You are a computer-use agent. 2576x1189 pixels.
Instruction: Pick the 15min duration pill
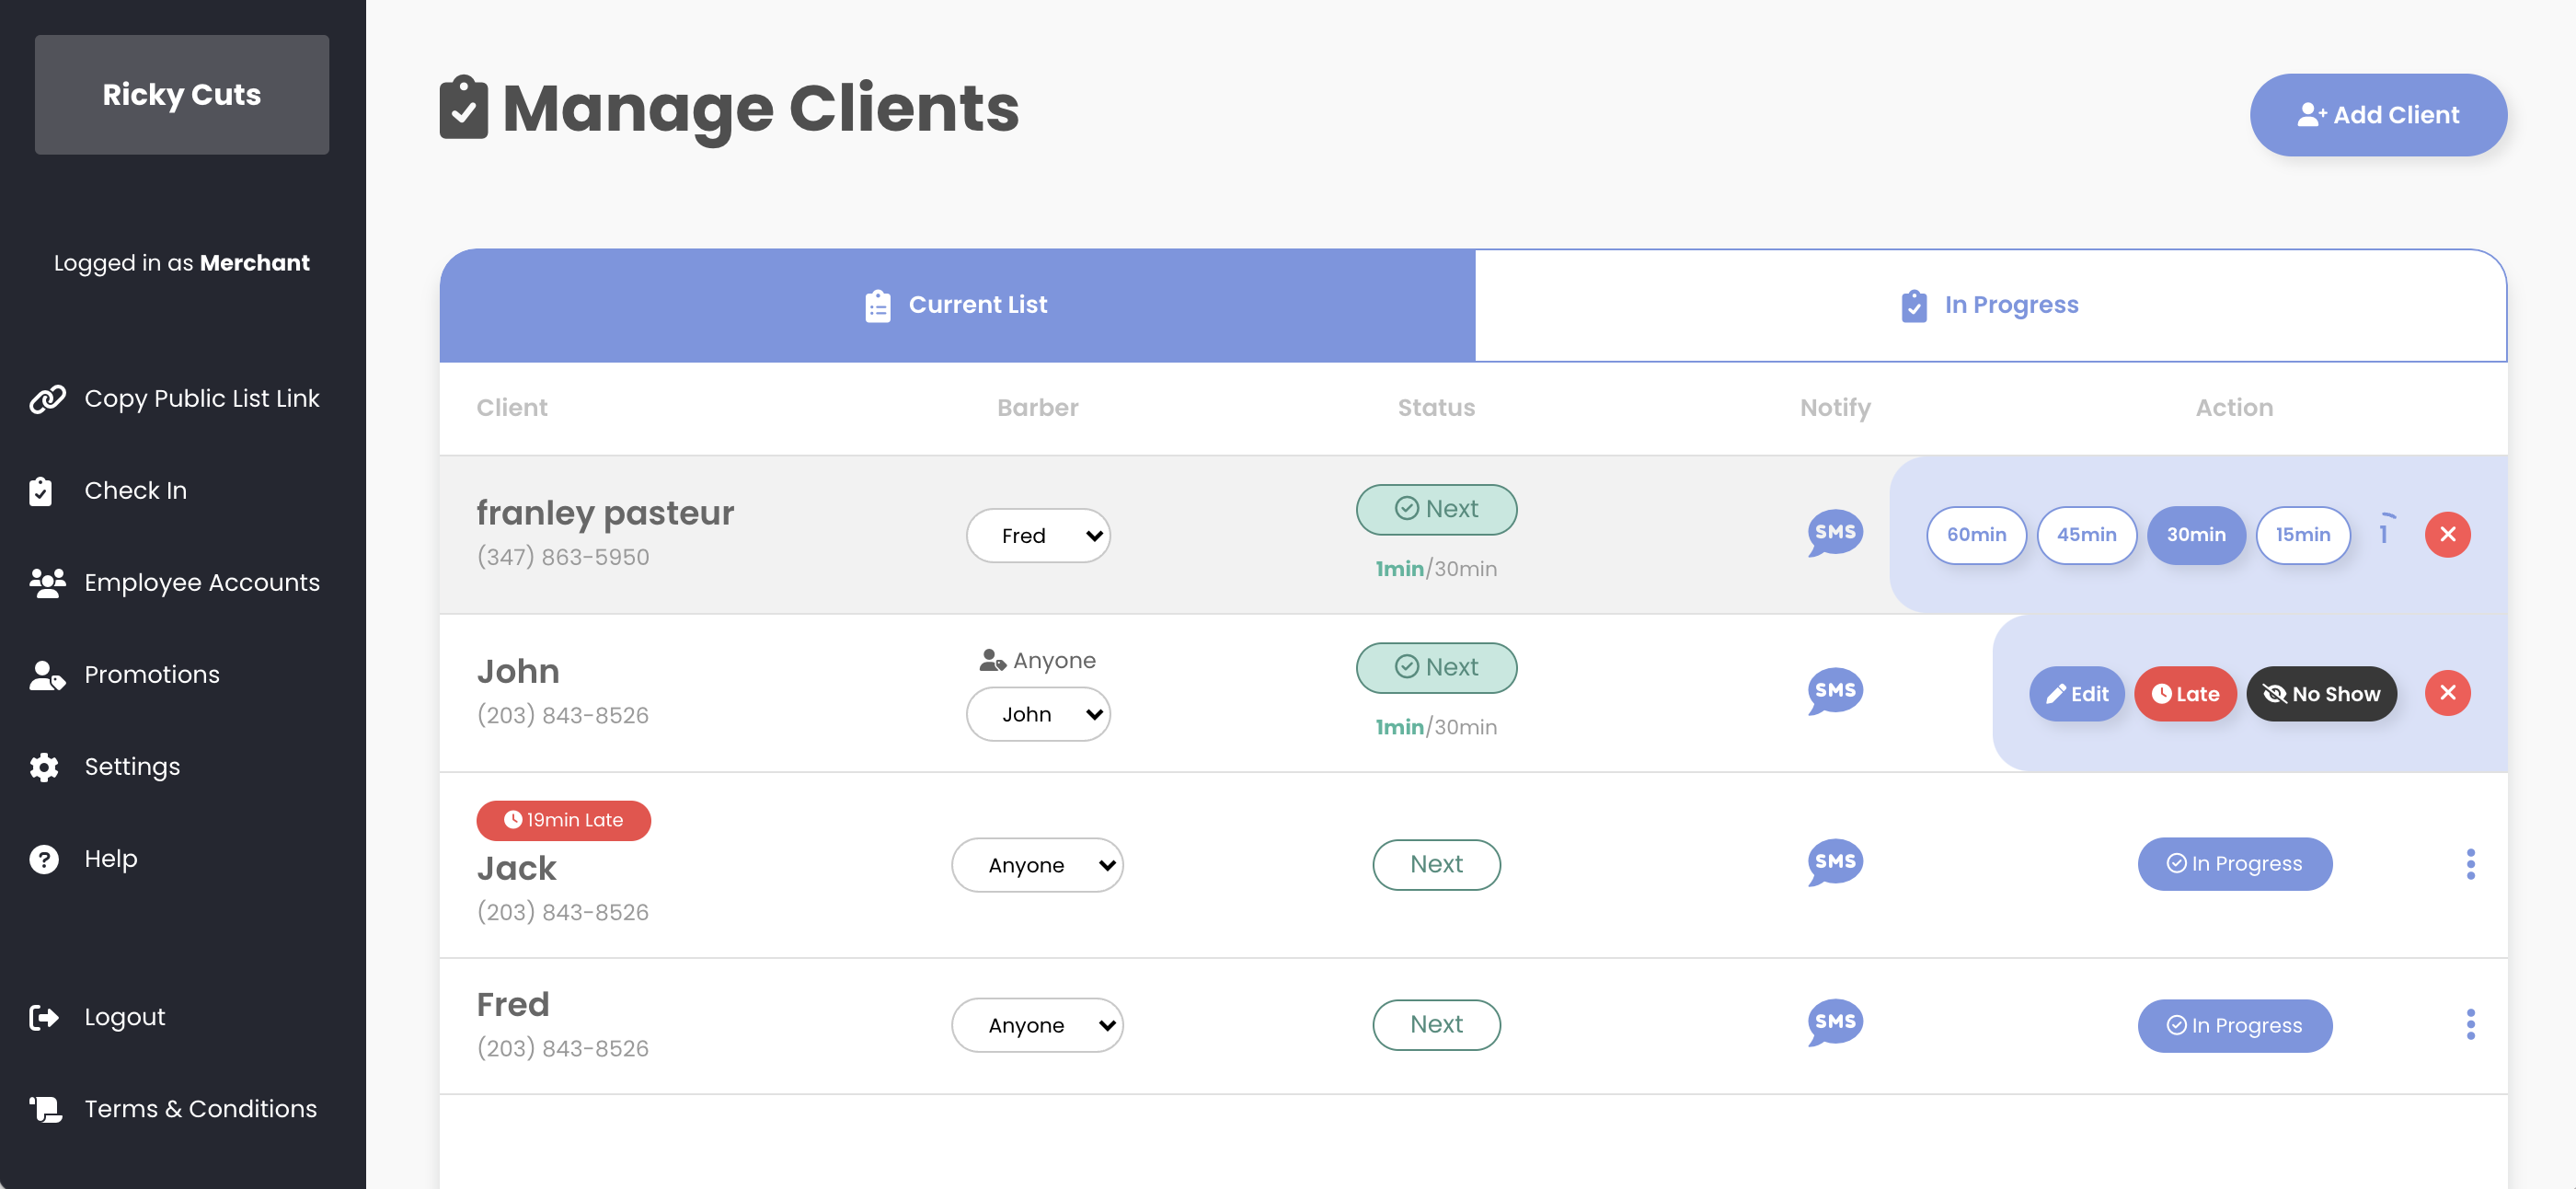coord(2302,535)
